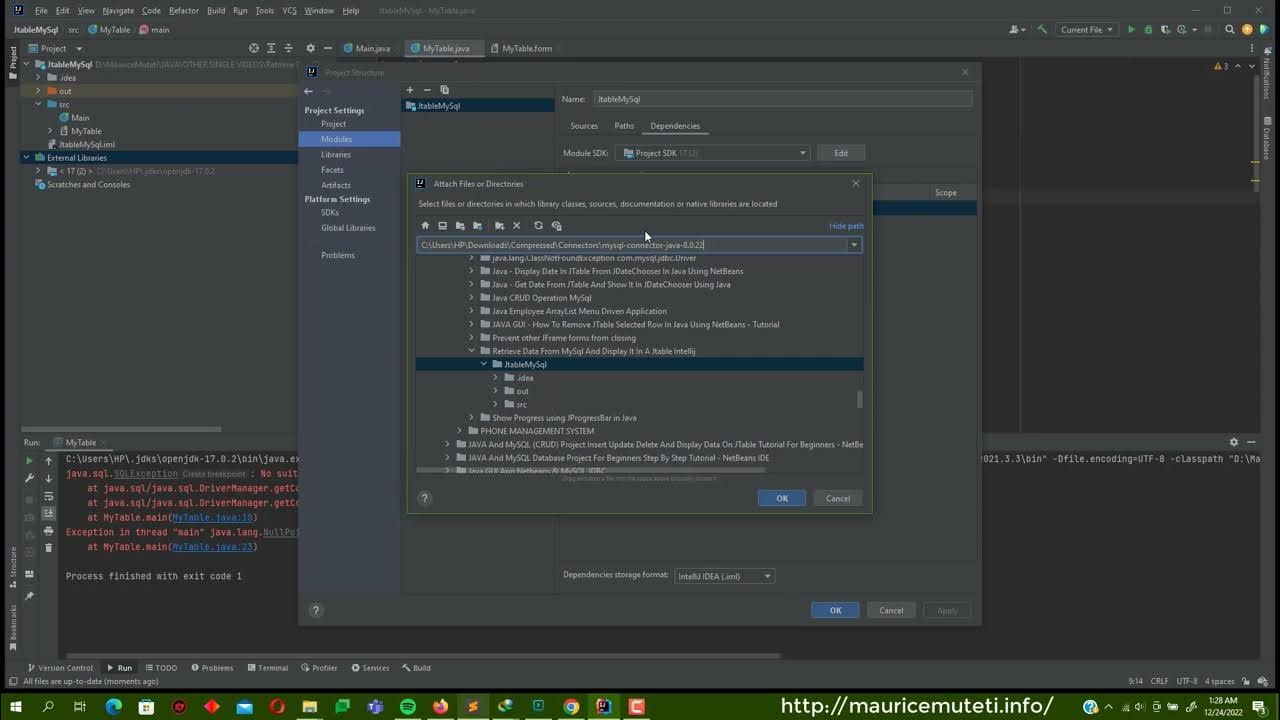Open path history dropdown in attach dialog
The image size is (1280, 720).
pyautogui.click(x=854, y=245)
